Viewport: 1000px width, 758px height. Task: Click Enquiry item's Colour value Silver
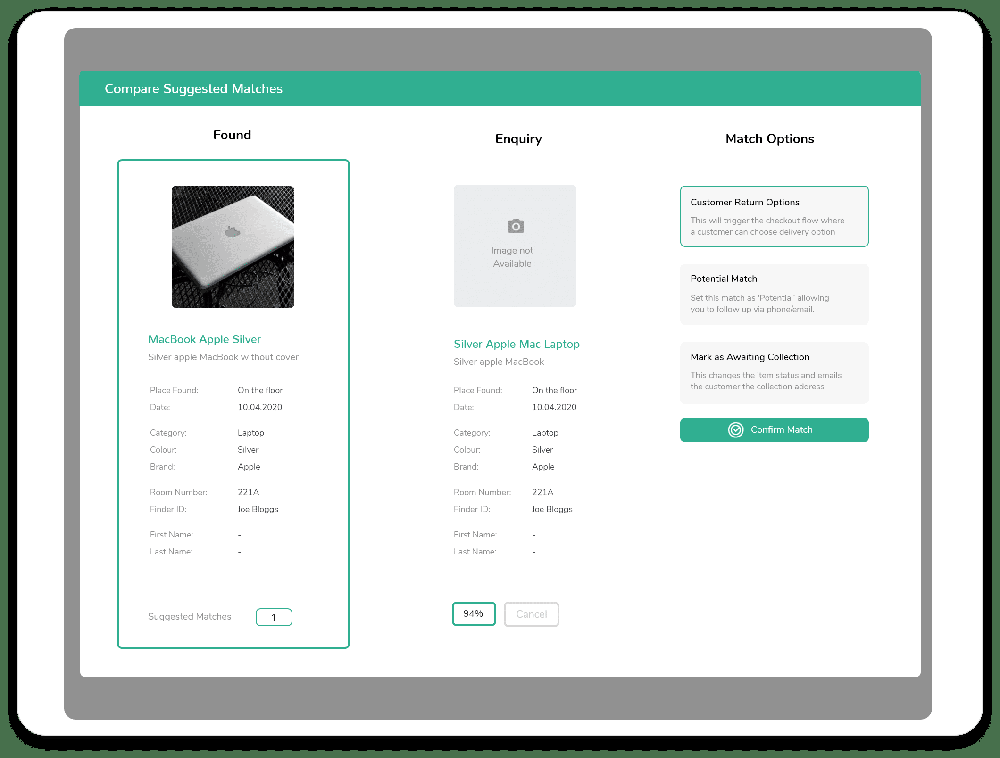click(543, 449)
